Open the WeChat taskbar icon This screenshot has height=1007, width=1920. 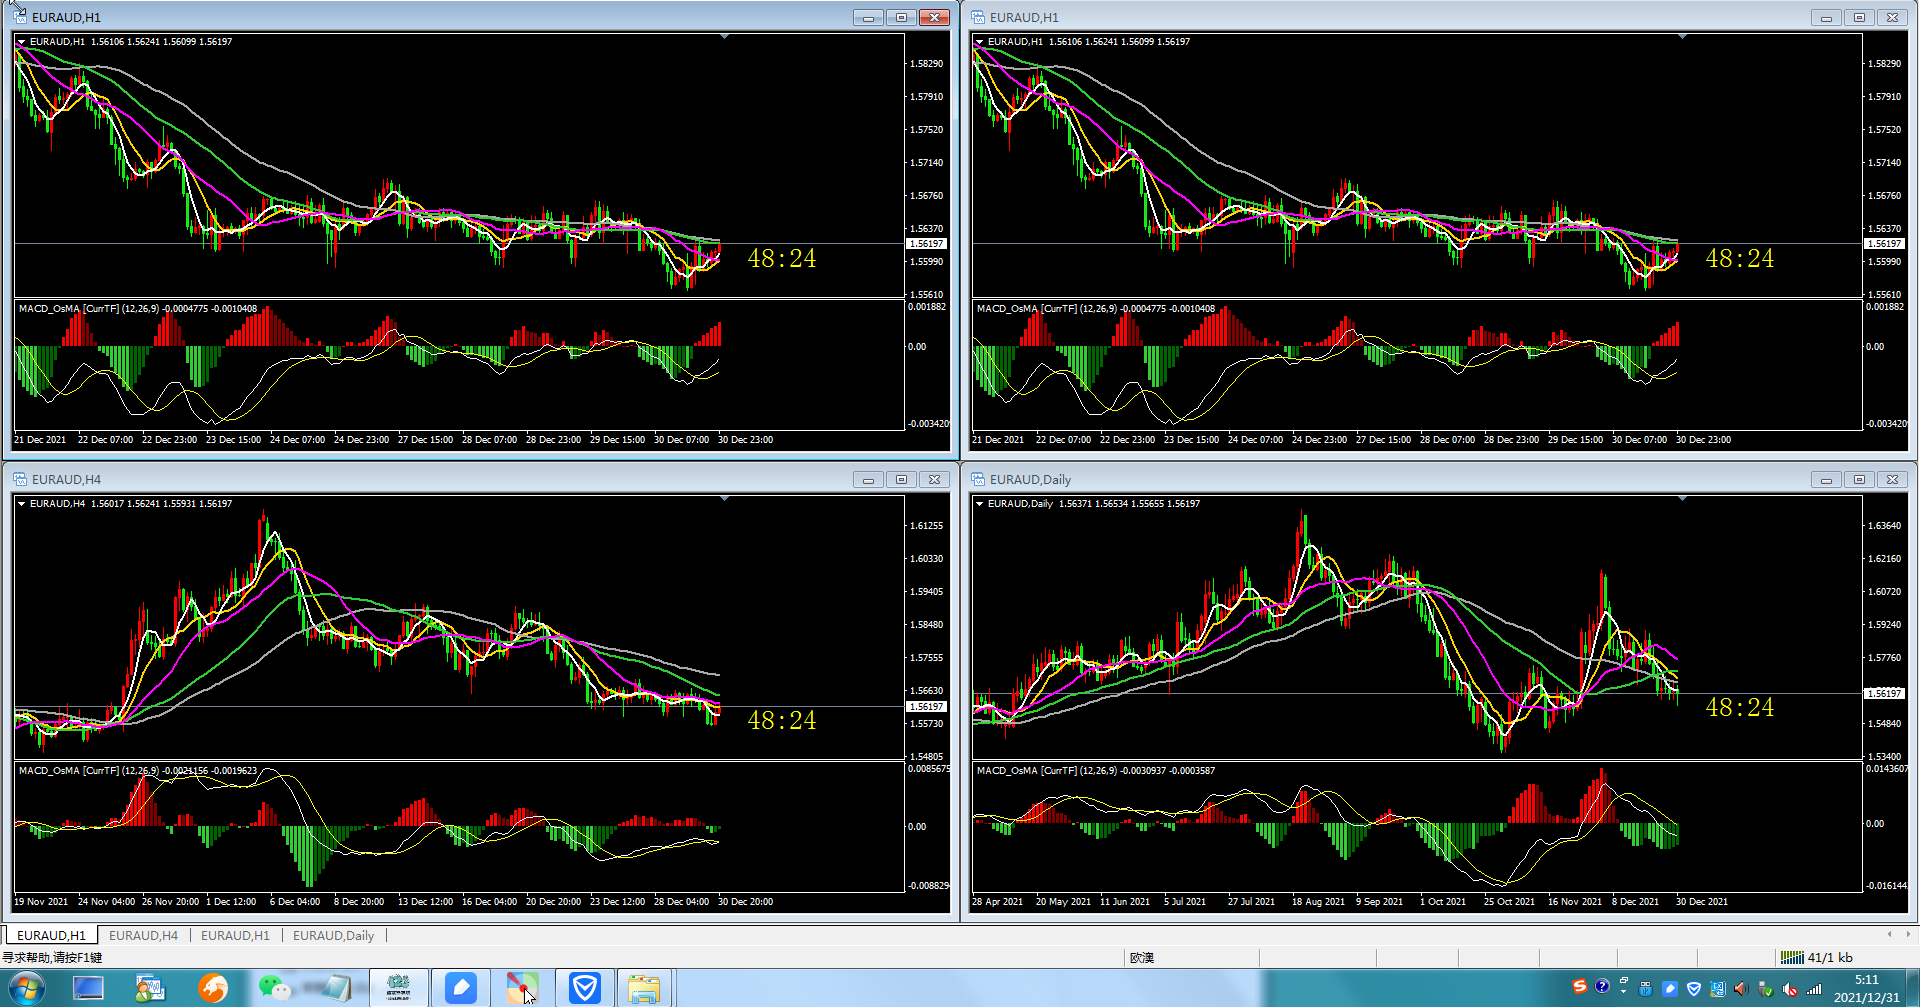click(274, 989)
